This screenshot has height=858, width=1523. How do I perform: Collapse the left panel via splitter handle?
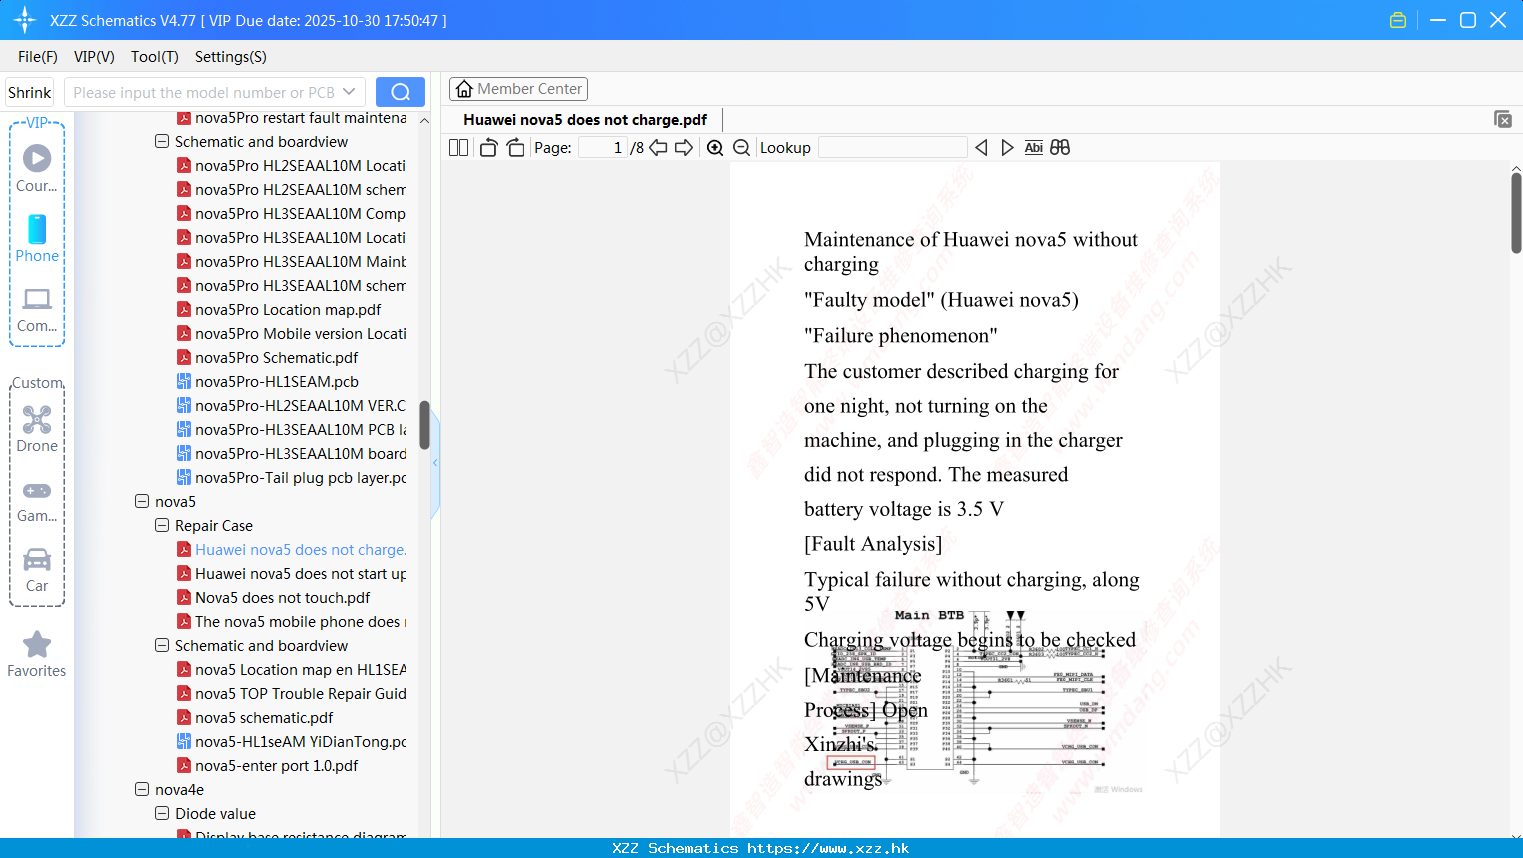(x=435, y=463)
